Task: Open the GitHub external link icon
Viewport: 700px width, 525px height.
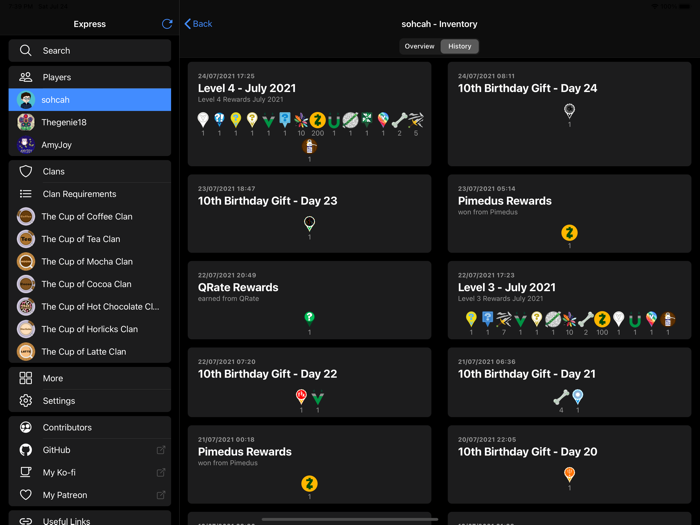Action: coord(161,450)
